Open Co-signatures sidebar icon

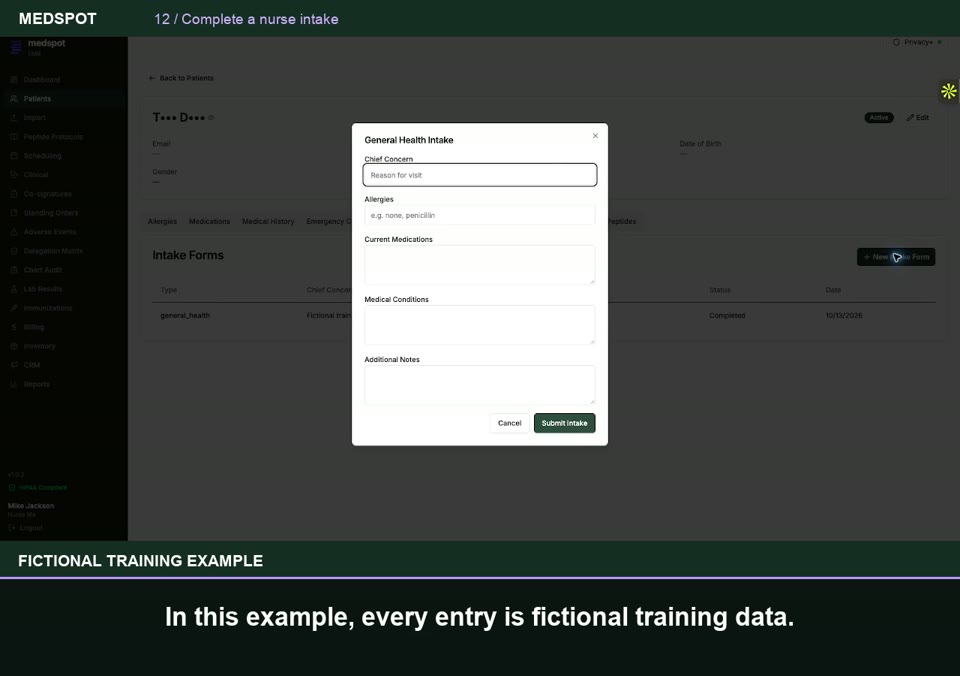pyautogui.click(x=14, y=193)
